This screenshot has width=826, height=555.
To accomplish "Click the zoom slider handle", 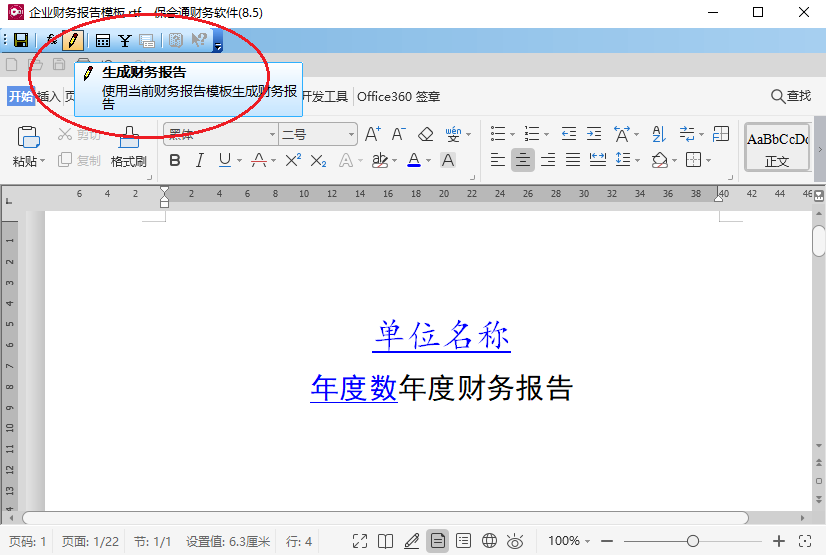I will click(x=692, y=541).
